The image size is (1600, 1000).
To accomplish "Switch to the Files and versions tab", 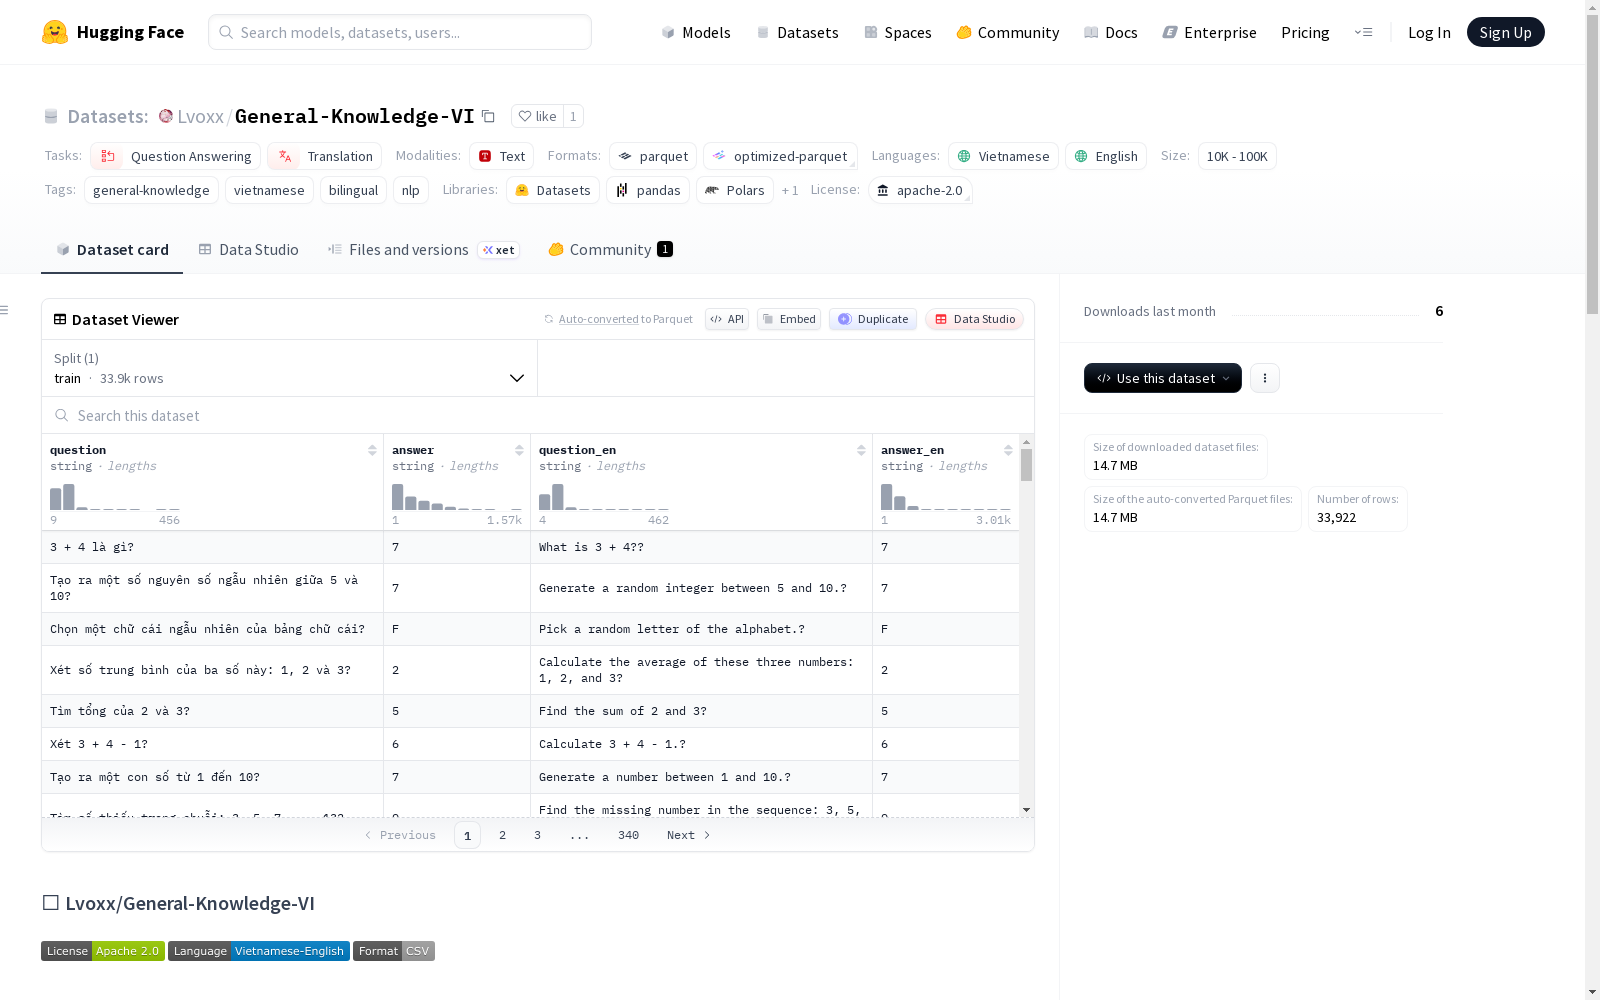I will point(423,250).
